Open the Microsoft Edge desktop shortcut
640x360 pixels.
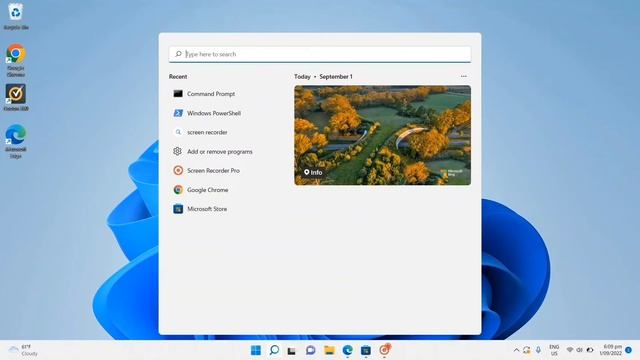point(16,141)
